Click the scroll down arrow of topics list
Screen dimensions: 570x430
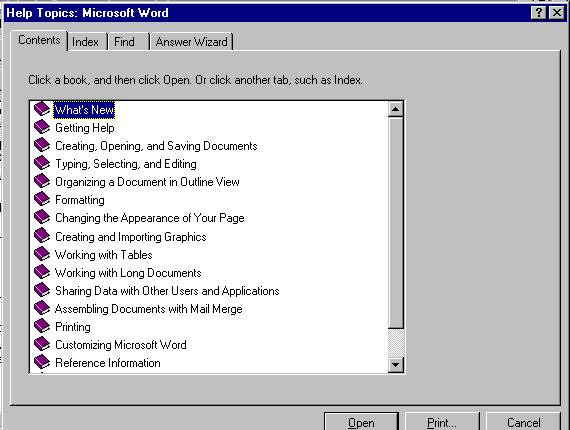click(396, 364)
